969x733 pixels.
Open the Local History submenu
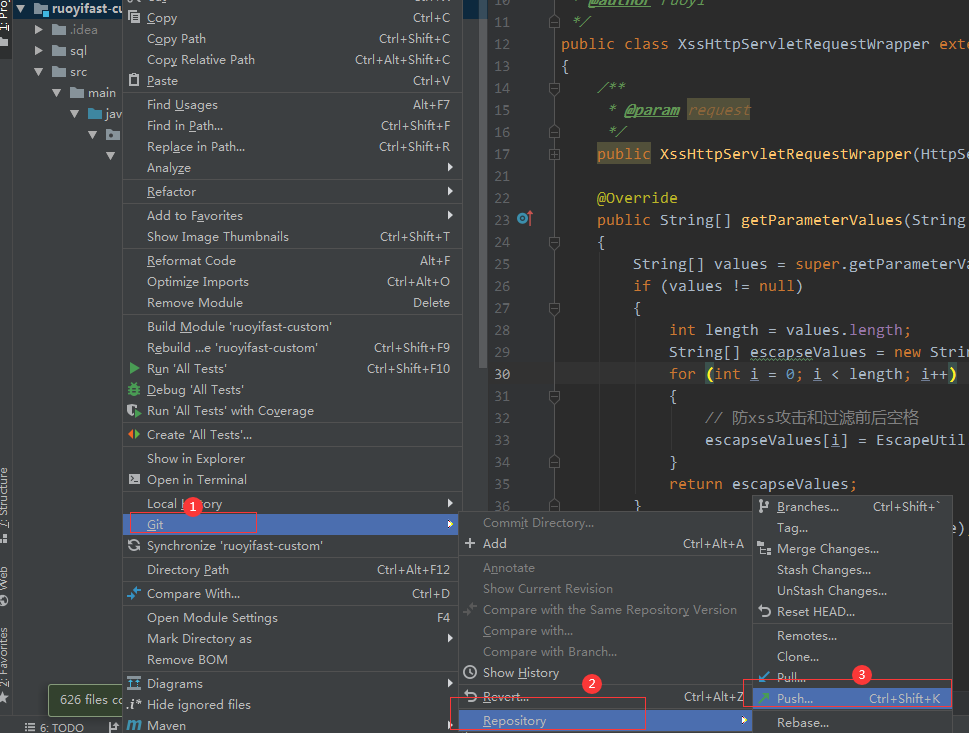pyautogui.click(x=292, y=504)
